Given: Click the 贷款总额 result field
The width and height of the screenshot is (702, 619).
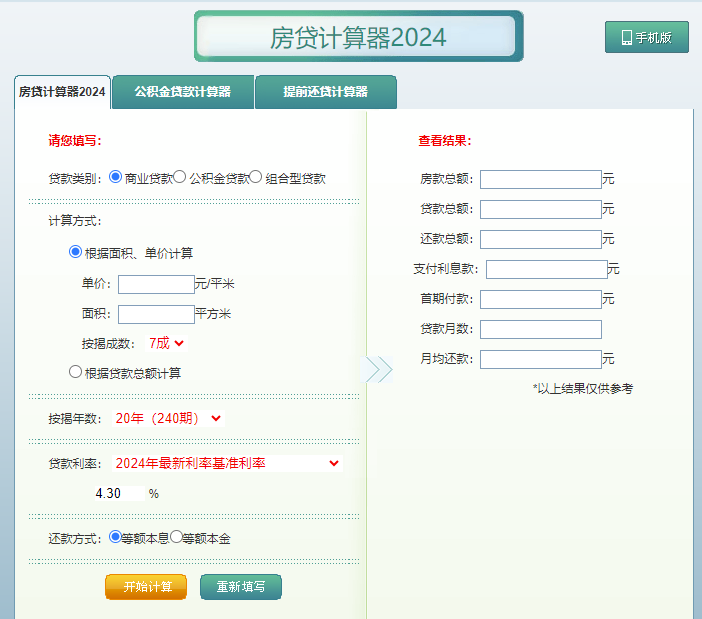Looking at the screenshot, I should click(541, 209).
